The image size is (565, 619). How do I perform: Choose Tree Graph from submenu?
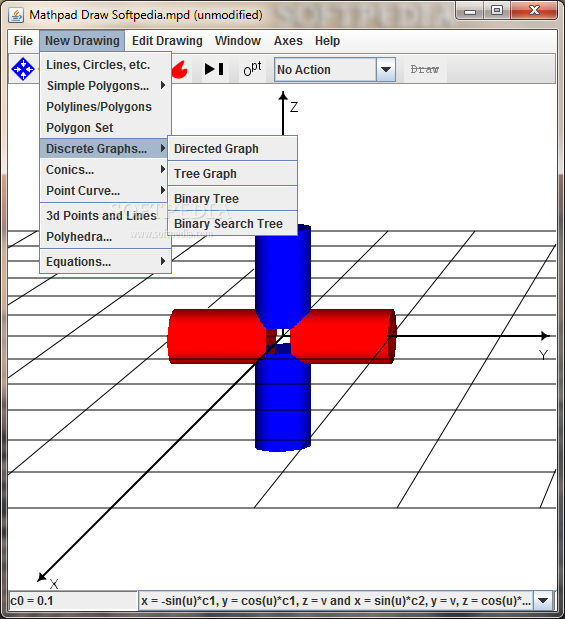click(233, 173)
